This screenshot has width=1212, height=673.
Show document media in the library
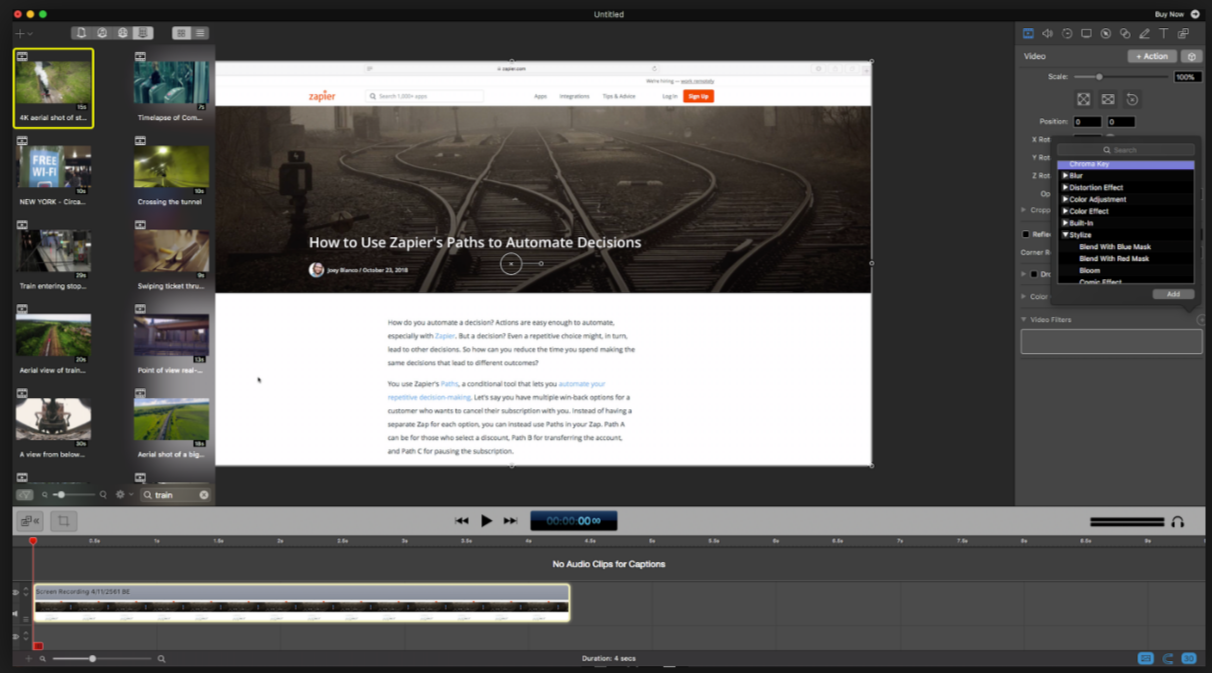click(x=82, y=33)
